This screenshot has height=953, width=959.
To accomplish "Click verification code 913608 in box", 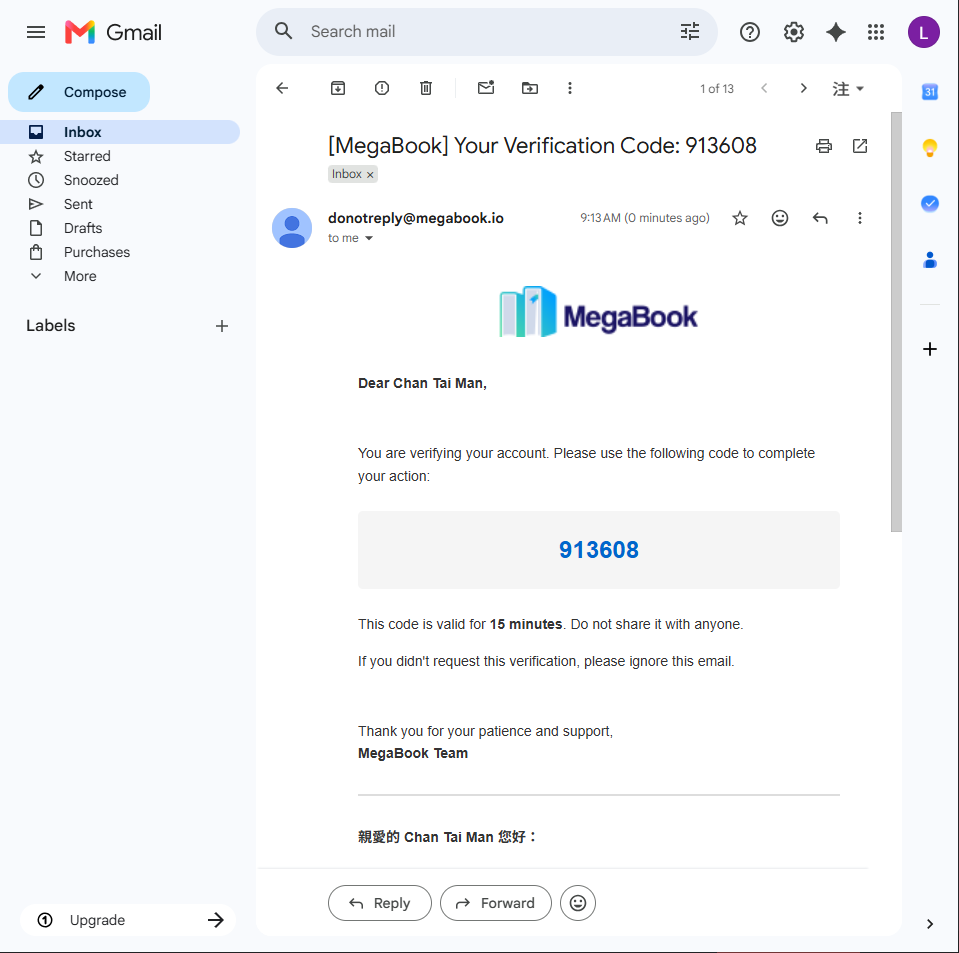I will point(599,550).
